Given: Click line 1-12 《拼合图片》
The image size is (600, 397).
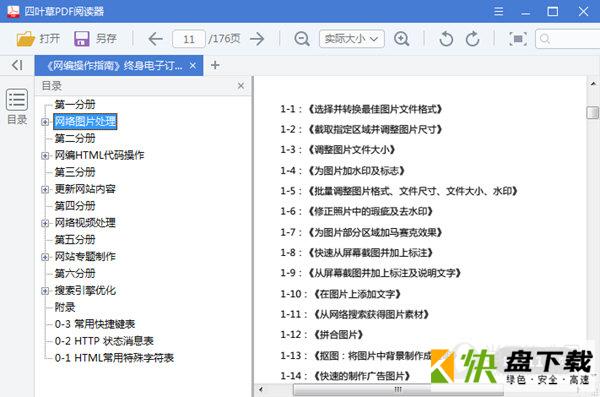Looking at the screenshot, I should (x=321, y=335).
